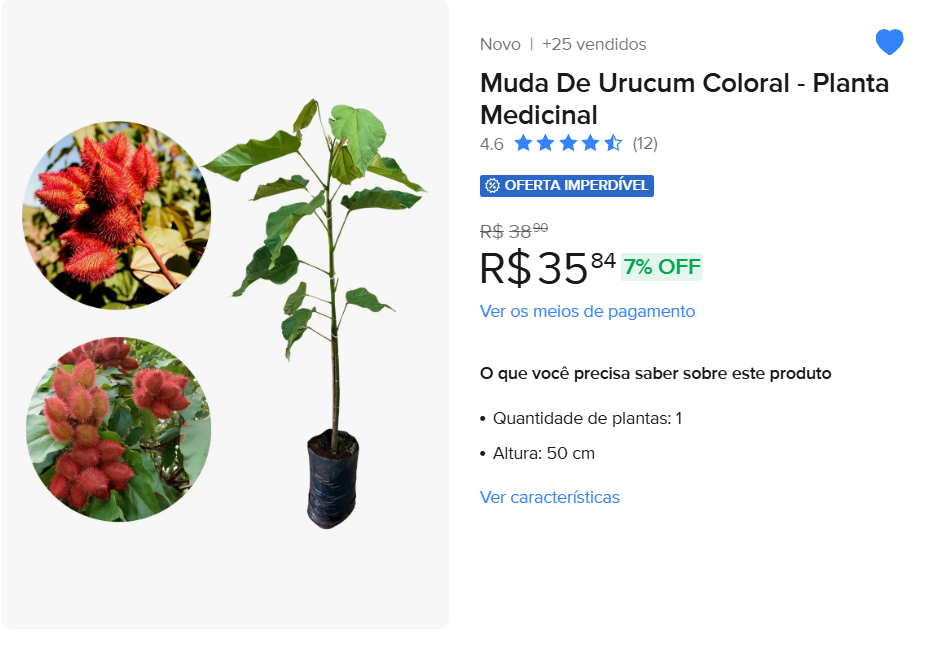Screen dimensions: 927x648
Task: Click the OFERTA IMPERDÍVEL label text
Action: tap(577, 185)
